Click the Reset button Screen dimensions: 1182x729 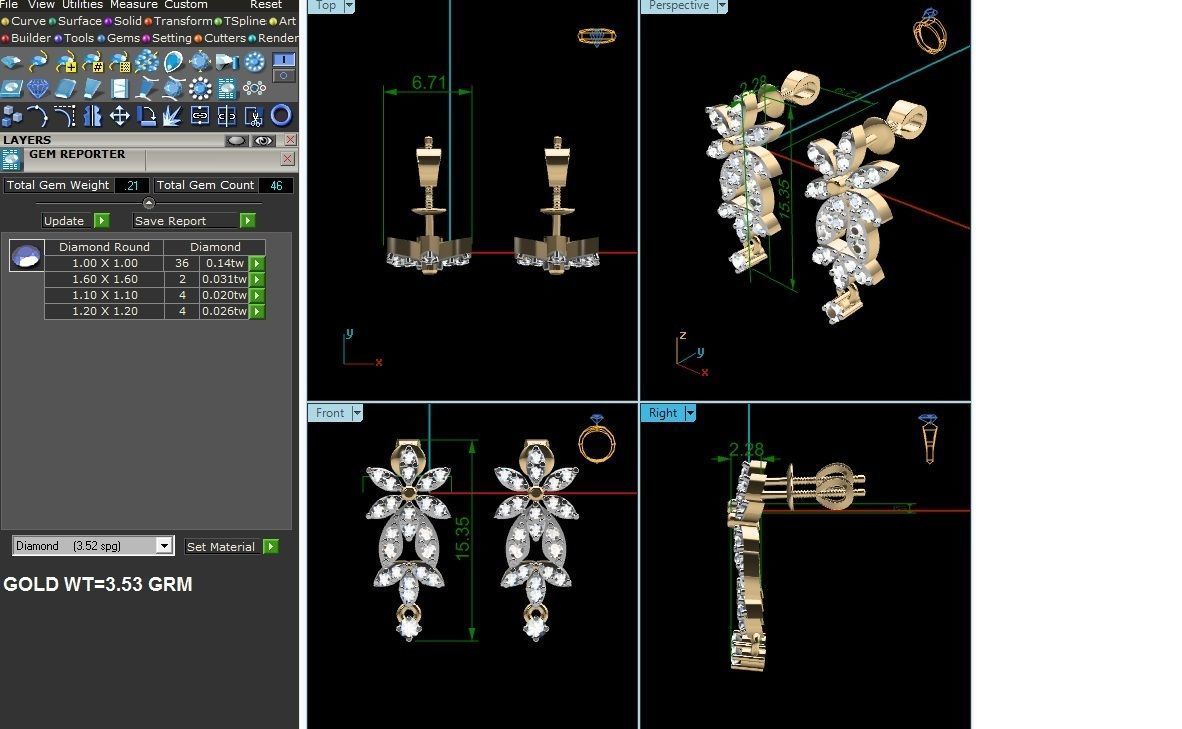coord(266,5)
